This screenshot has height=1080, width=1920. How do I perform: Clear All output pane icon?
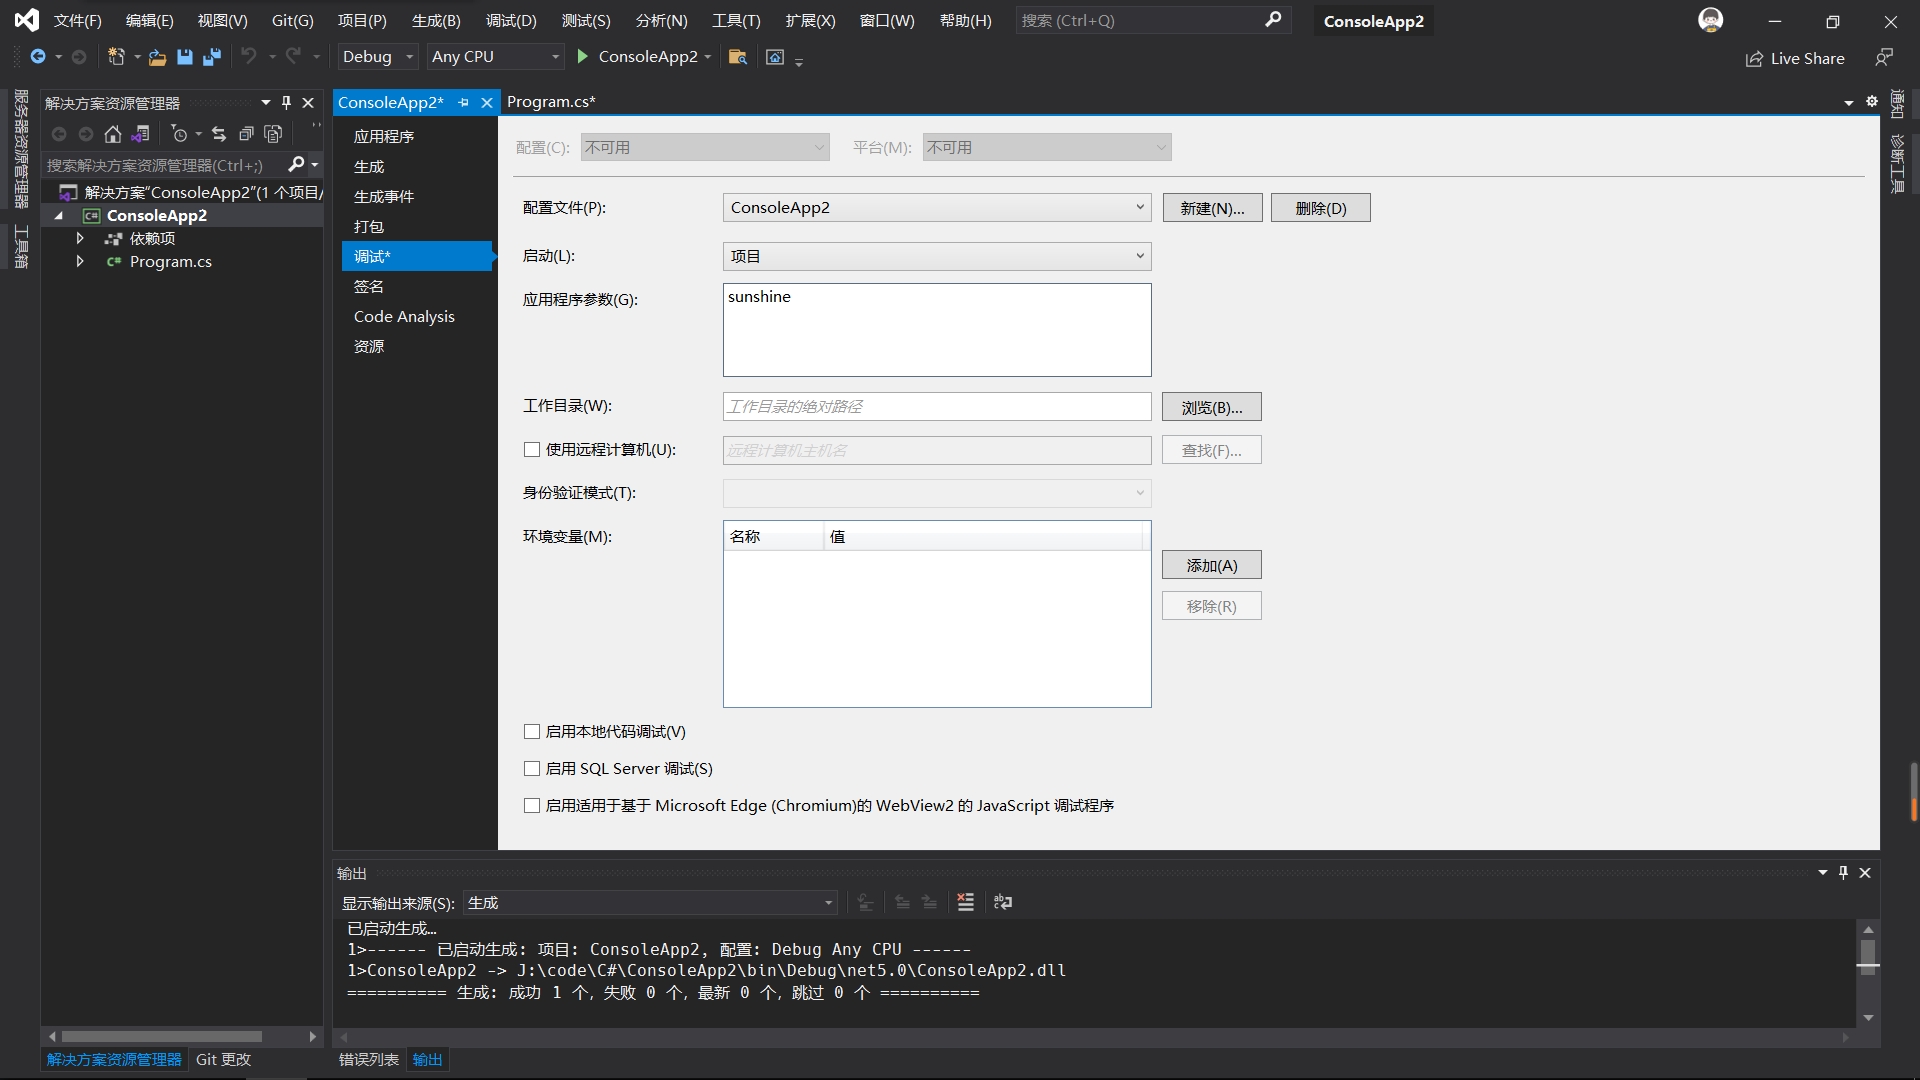[965, 902]
